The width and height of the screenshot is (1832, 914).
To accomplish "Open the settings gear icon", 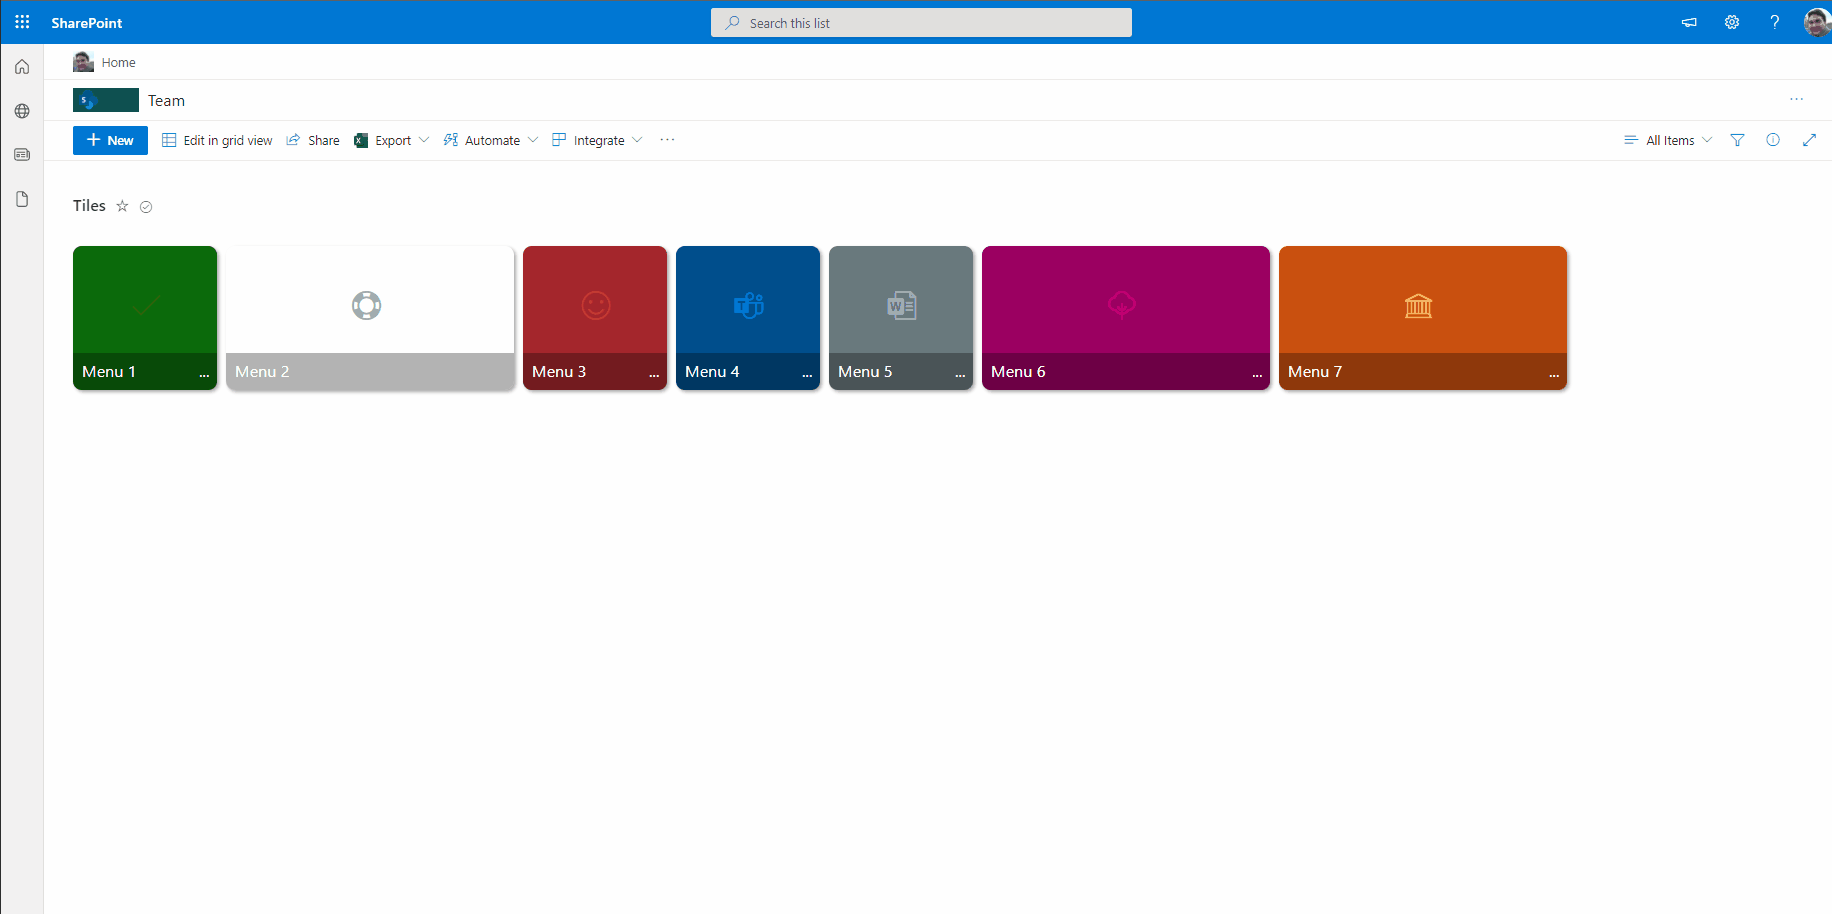I will [x=1732, y=22].
